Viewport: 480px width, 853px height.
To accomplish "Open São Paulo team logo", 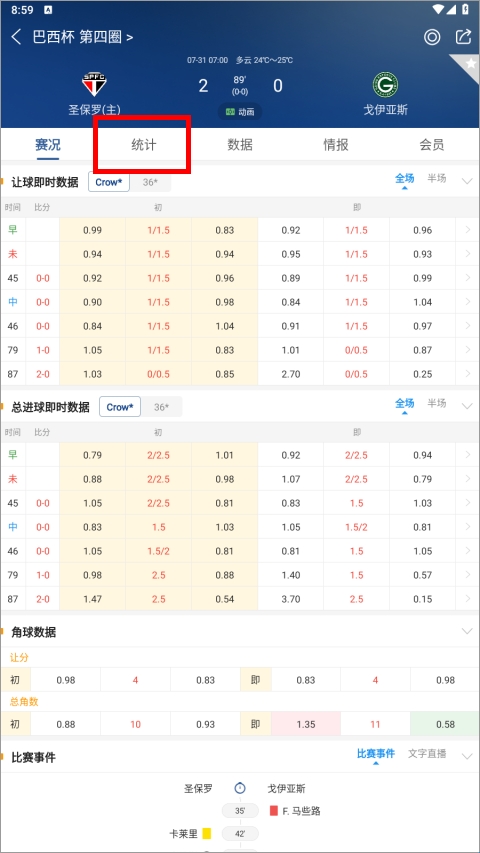I will coord(94,84).
